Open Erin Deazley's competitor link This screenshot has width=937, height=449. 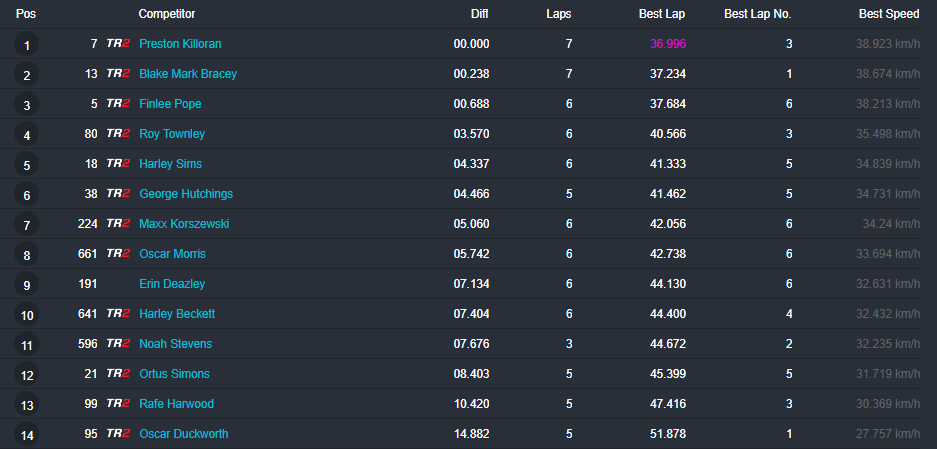click(172, 284)
